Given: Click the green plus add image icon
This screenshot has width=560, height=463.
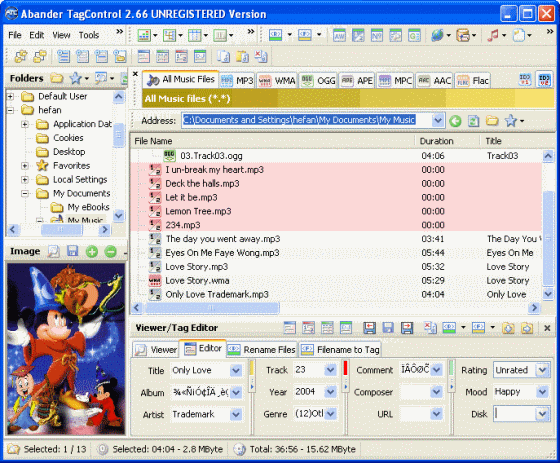Looking at the screenshot, I should point(92,252).
